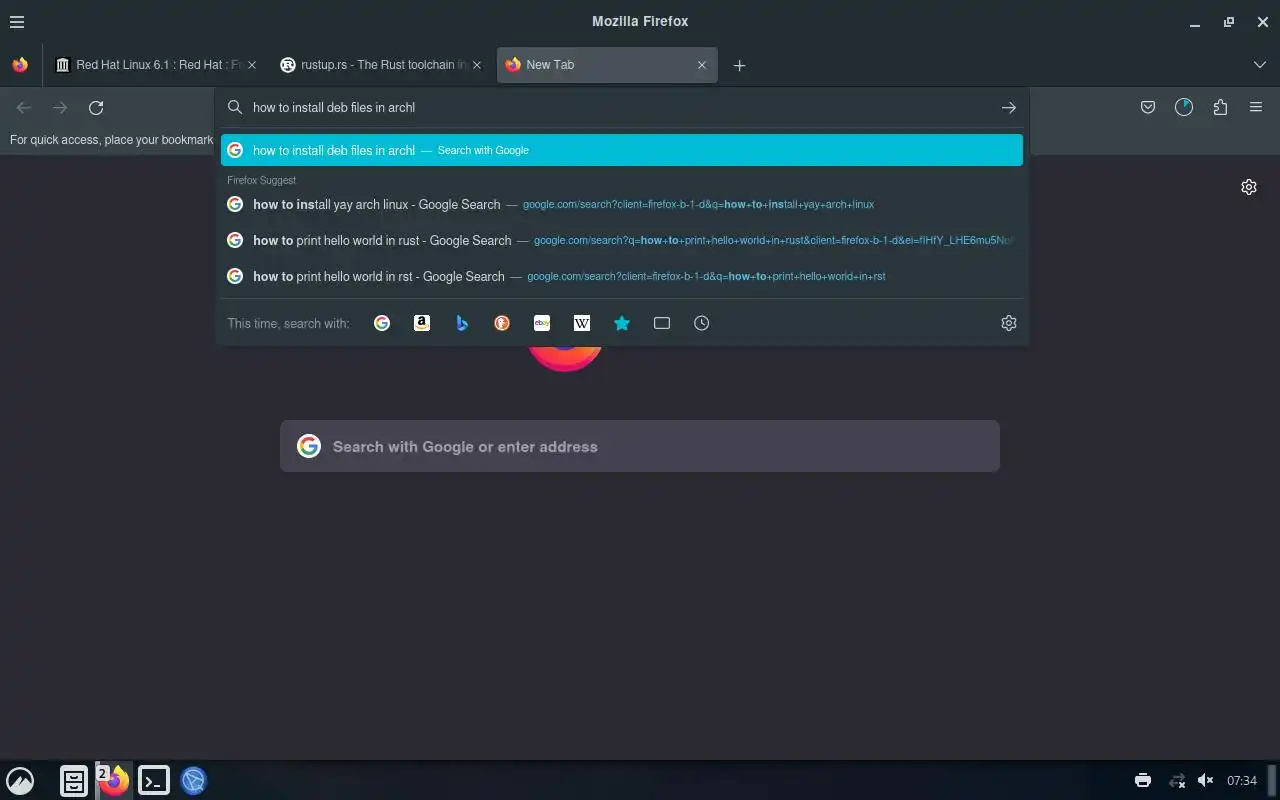Personalize new tab with gear icon

coord(1249,187)
